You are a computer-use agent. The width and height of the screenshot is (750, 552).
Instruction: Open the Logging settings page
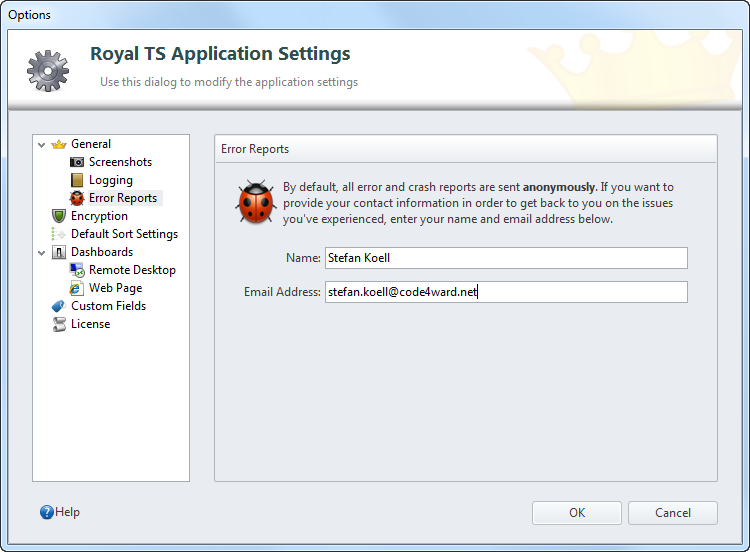point(111,180)
